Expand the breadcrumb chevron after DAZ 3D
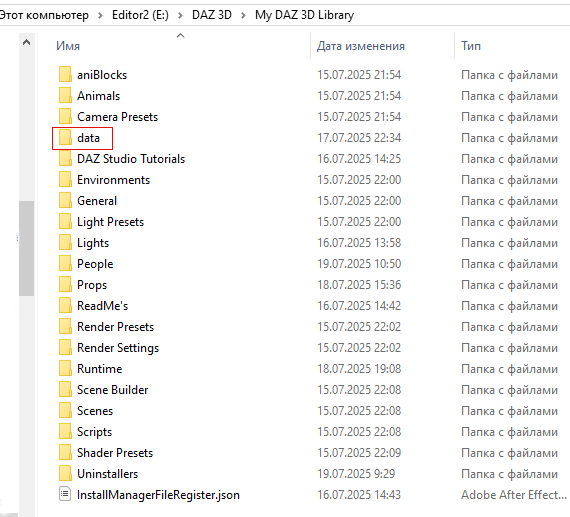Viewport: 570px width, 517px height. coord(243,15)
